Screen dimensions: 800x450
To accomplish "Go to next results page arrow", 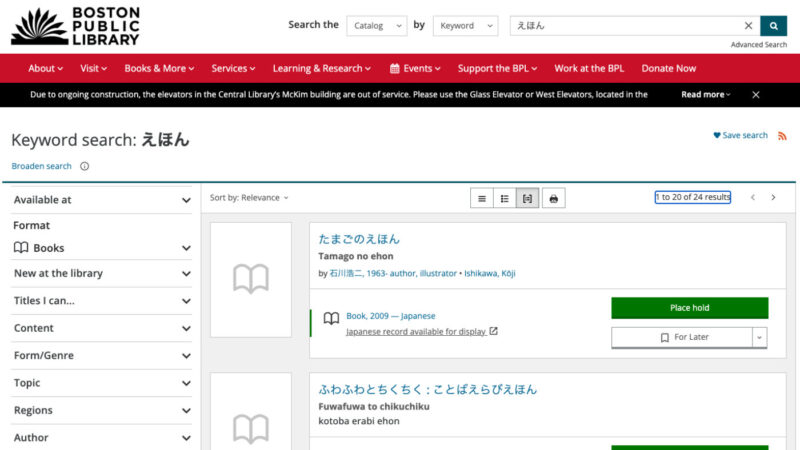I will (x=773, y=197).
